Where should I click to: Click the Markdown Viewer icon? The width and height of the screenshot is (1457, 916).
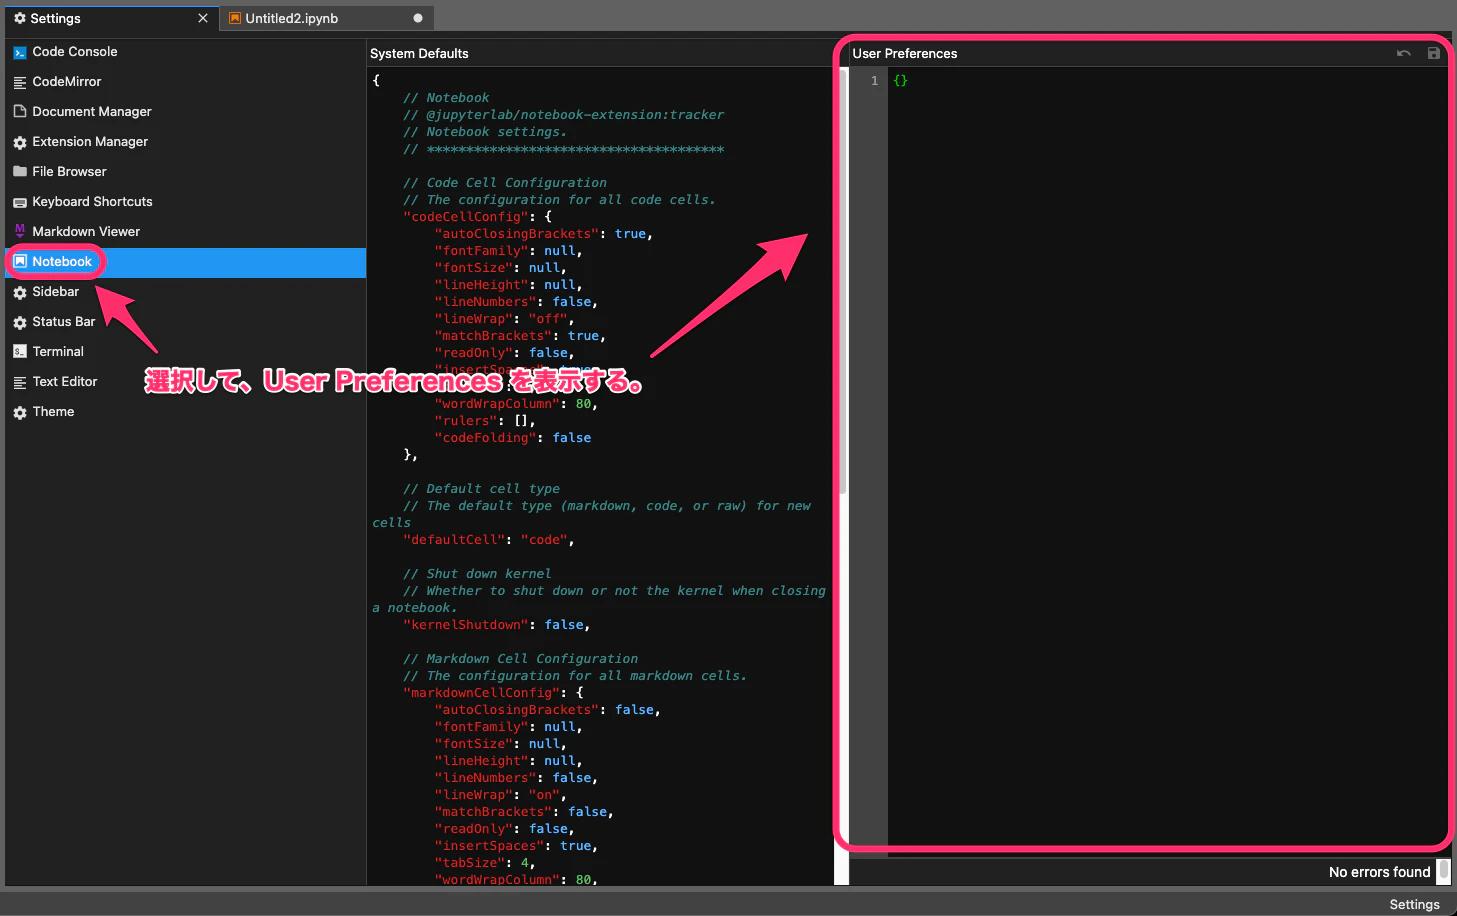click(x=20, y=231)
